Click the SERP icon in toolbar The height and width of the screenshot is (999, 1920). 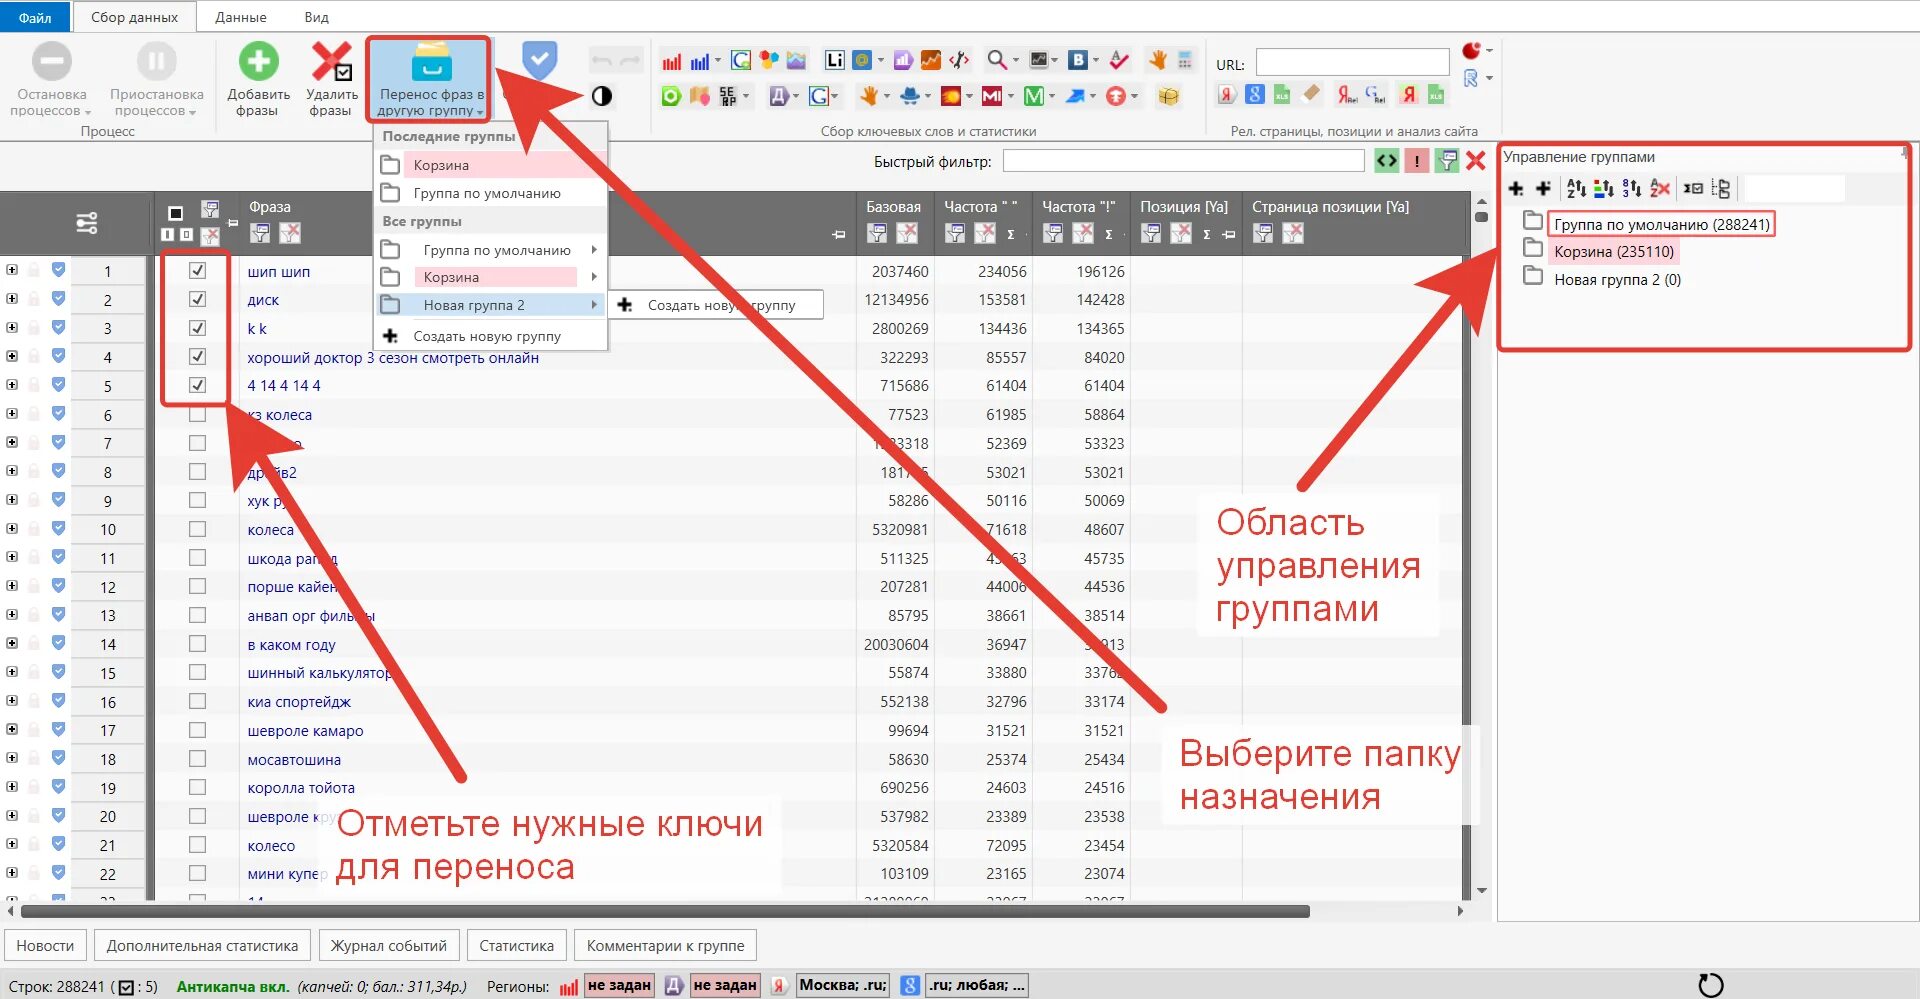(728, 96)
